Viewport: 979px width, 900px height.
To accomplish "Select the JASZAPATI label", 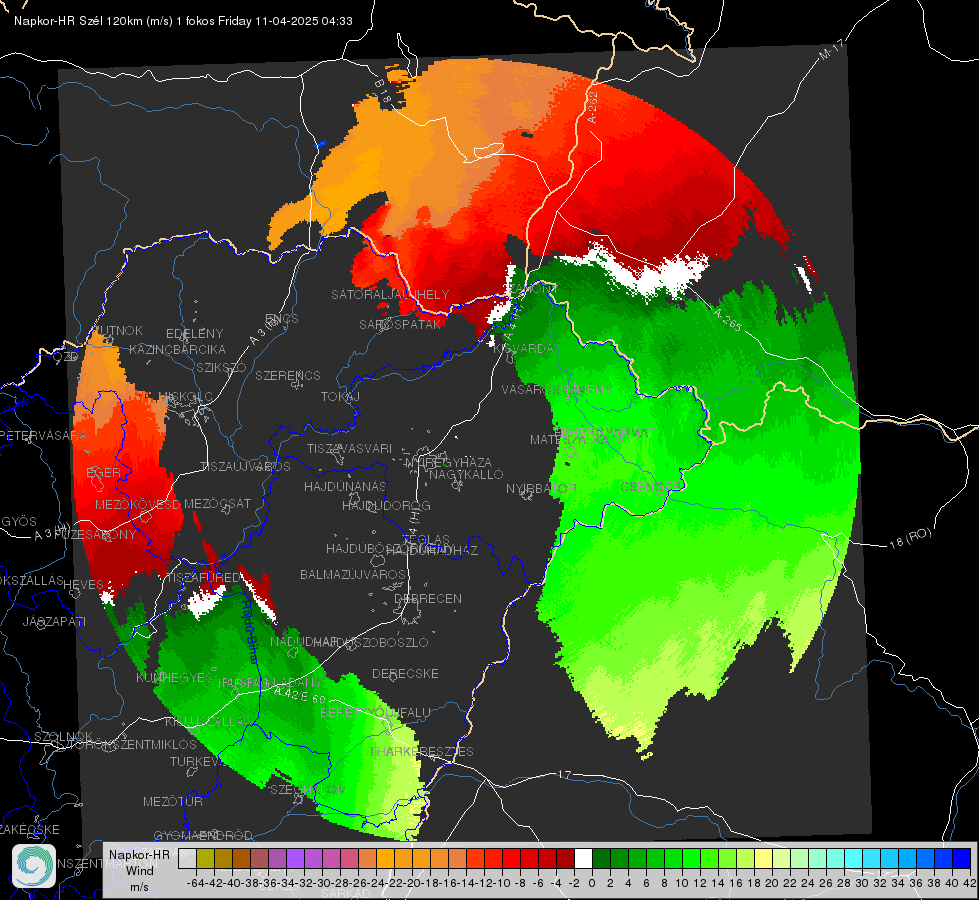I will coord(54,621).
